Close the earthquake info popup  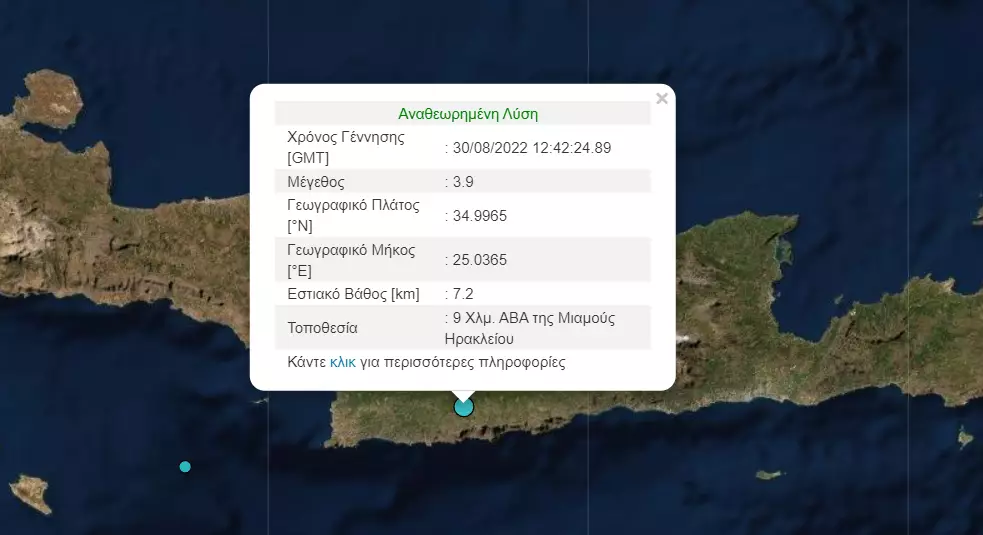pyautogui.click(x=661, y=98)
